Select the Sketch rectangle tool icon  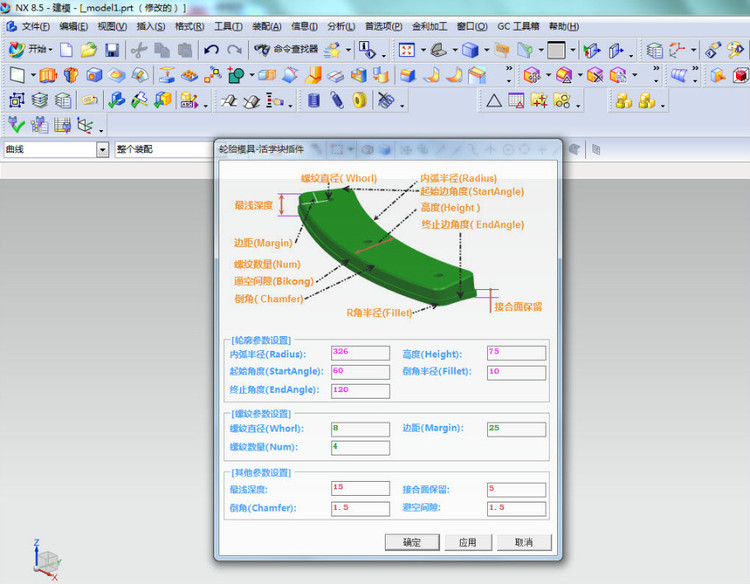[x=17, y=75]
